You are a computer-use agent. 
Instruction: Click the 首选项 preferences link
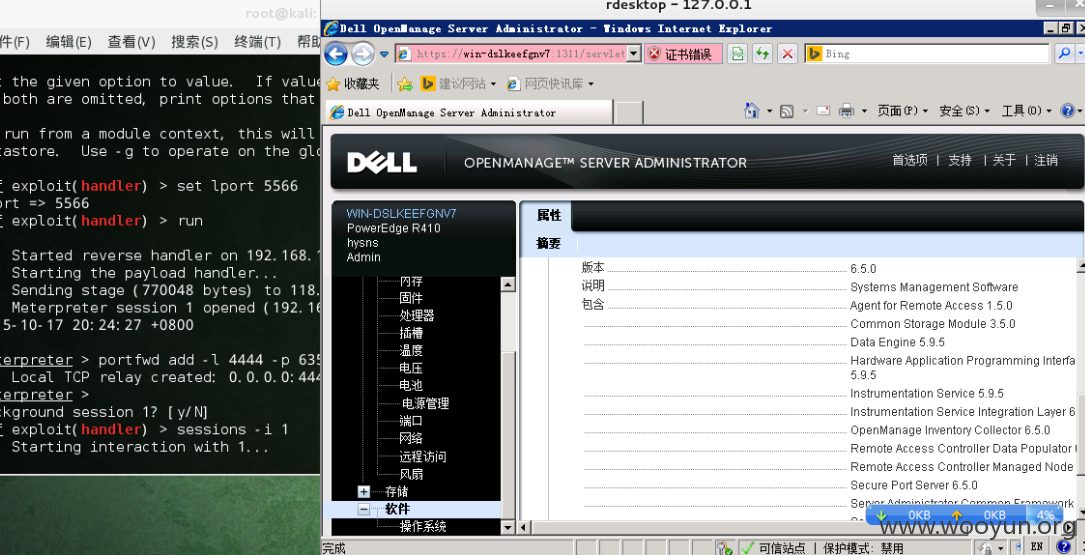click(910, 161)
